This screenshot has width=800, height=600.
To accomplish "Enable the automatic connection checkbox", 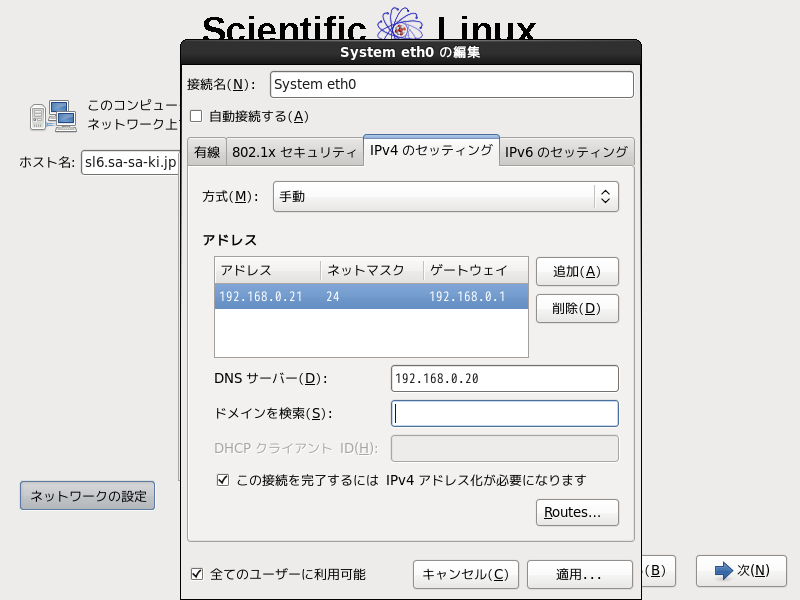I will pyautogui.click(x=196, y=116).
